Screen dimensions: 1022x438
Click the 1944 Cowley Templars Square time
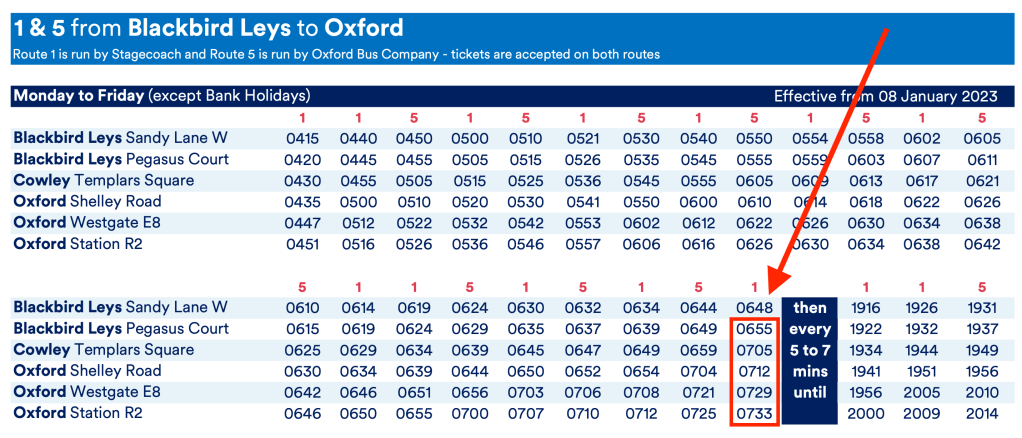point(925,350)
